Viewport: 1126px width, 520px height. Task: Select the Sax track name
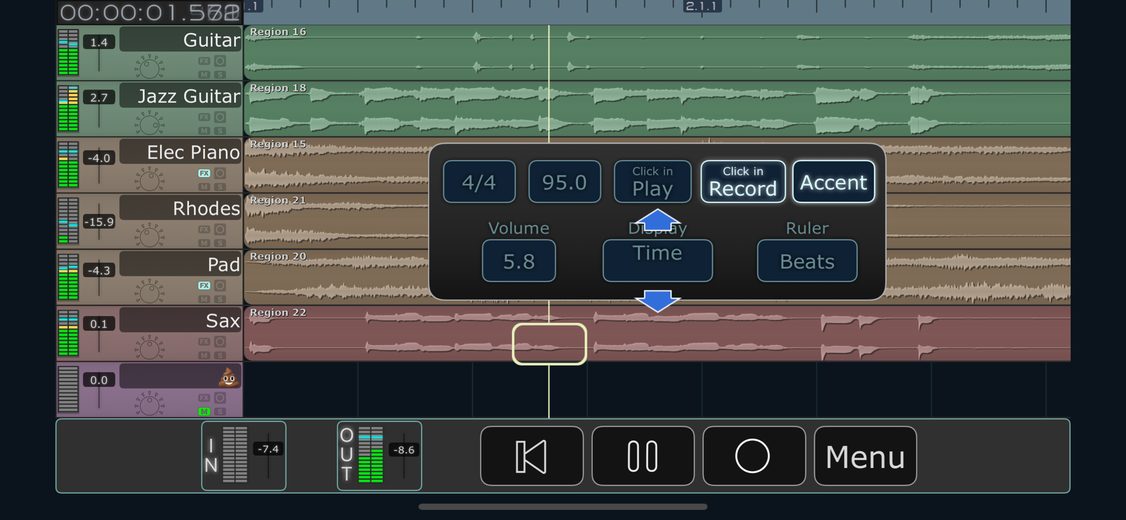pos(180,320)
